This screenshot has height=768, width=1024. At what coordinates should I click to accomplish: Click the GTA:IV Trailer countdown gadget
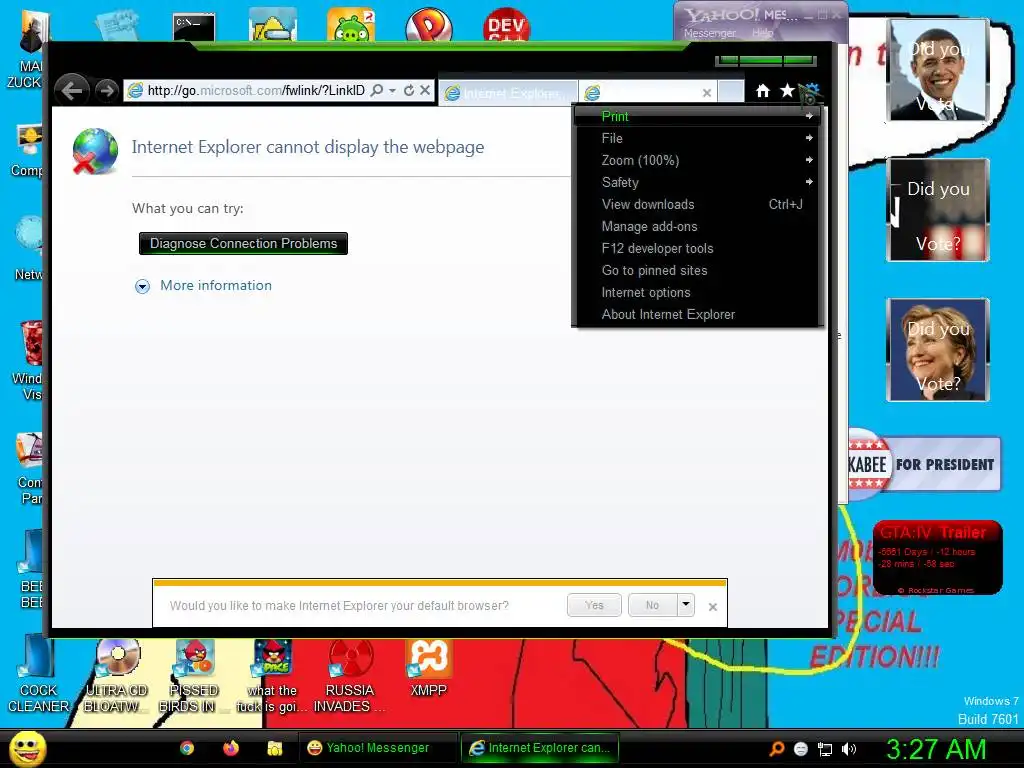pos(938,558)
